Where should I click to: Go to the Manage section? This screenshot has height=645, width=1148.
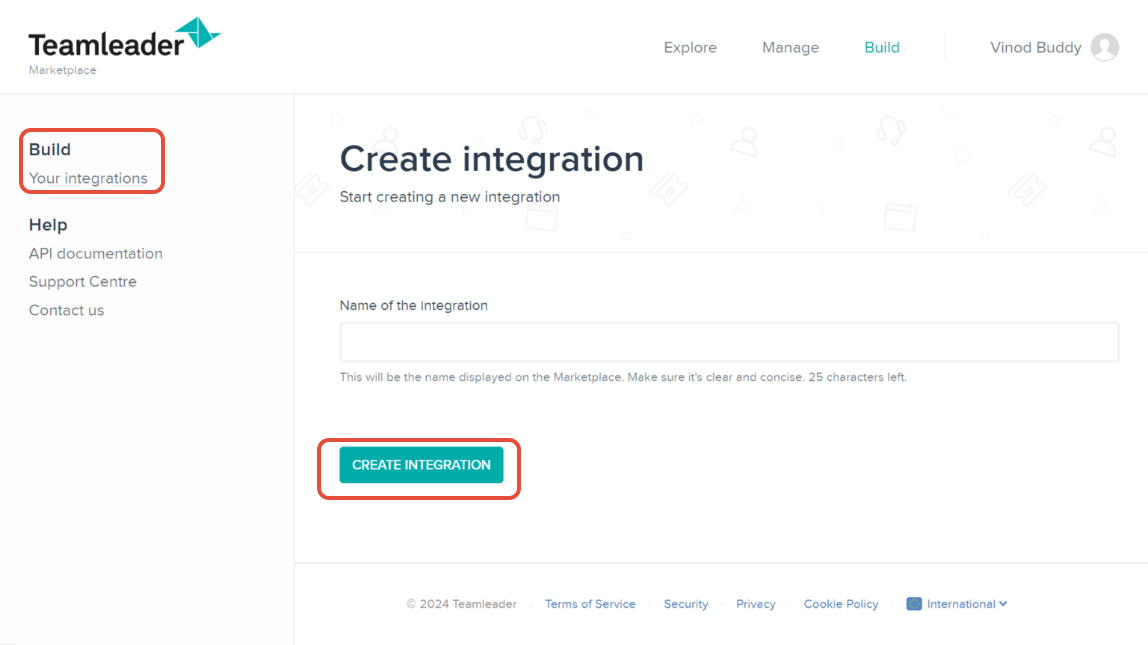pyautogui.click(x=790, y=47)
